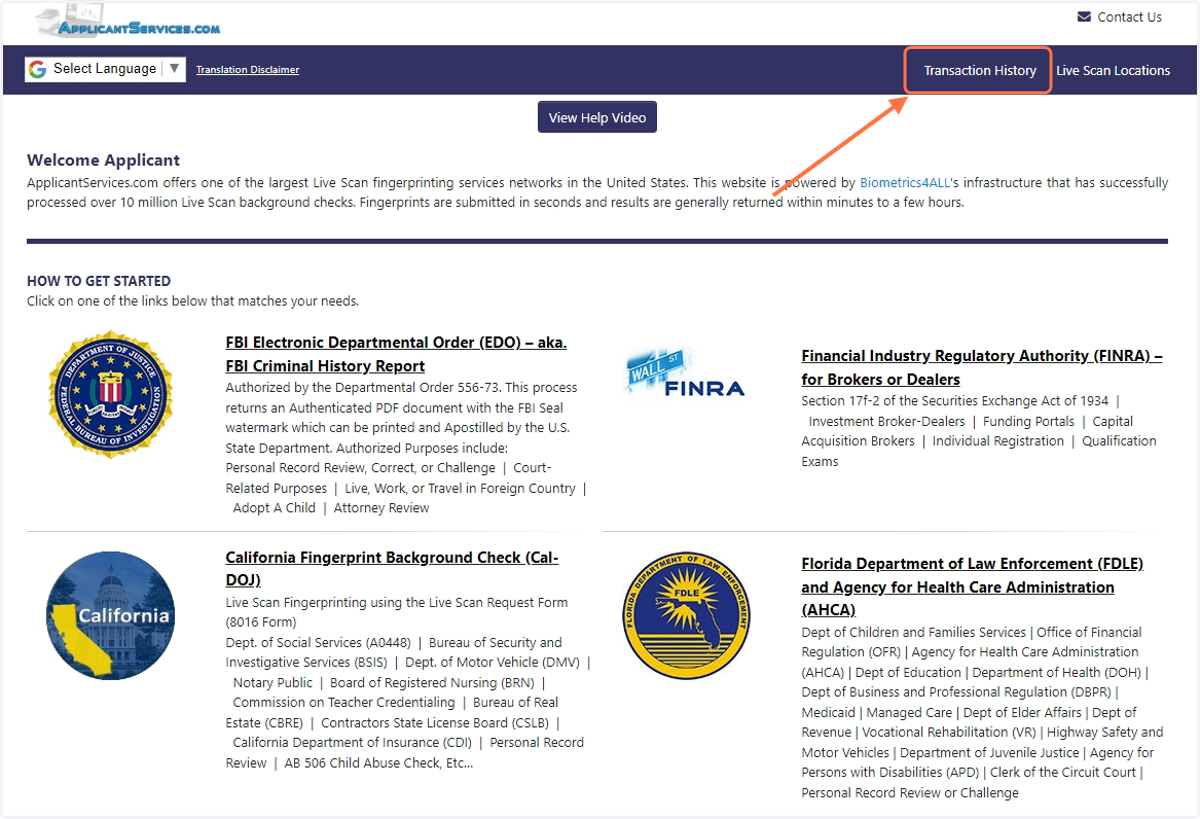Click the HOW TO GET STARTED heading
Image resolution: width=1200 pixels, height=819 pixels.
99,281
